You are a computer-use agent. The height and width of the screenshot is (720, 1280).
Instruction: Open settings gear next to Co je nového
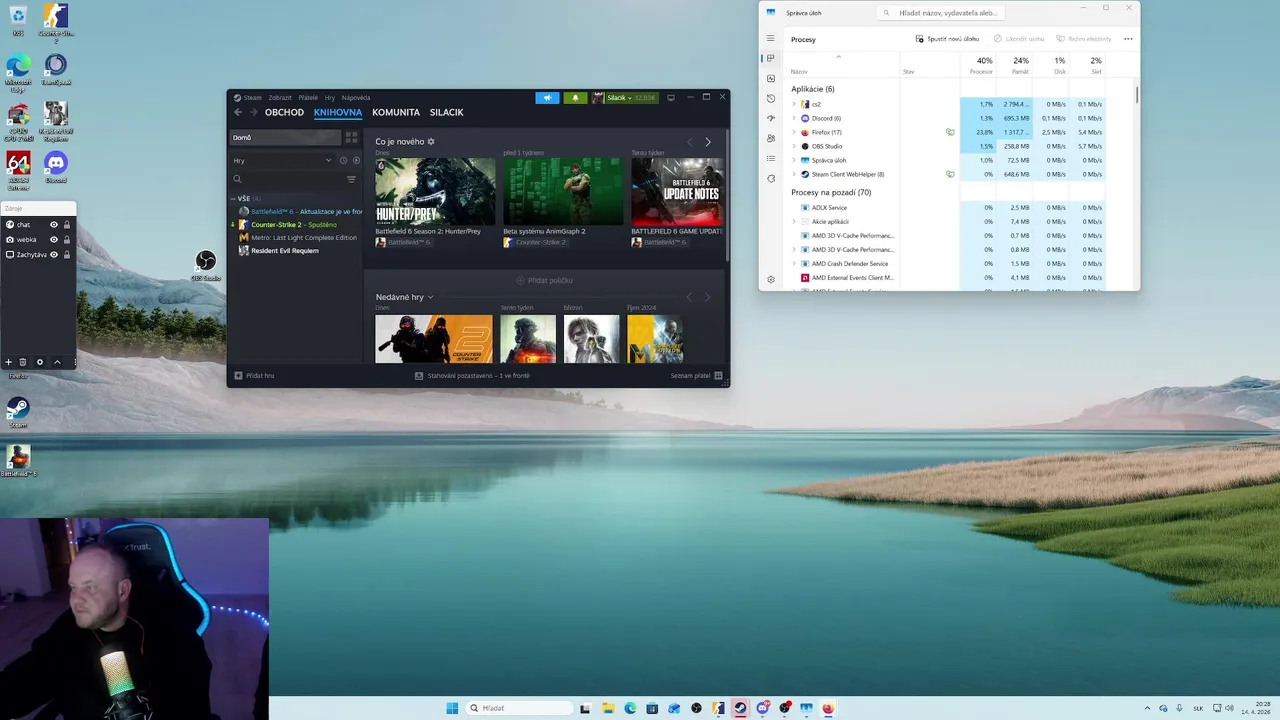pyautogui.click(x=431, y=142)
